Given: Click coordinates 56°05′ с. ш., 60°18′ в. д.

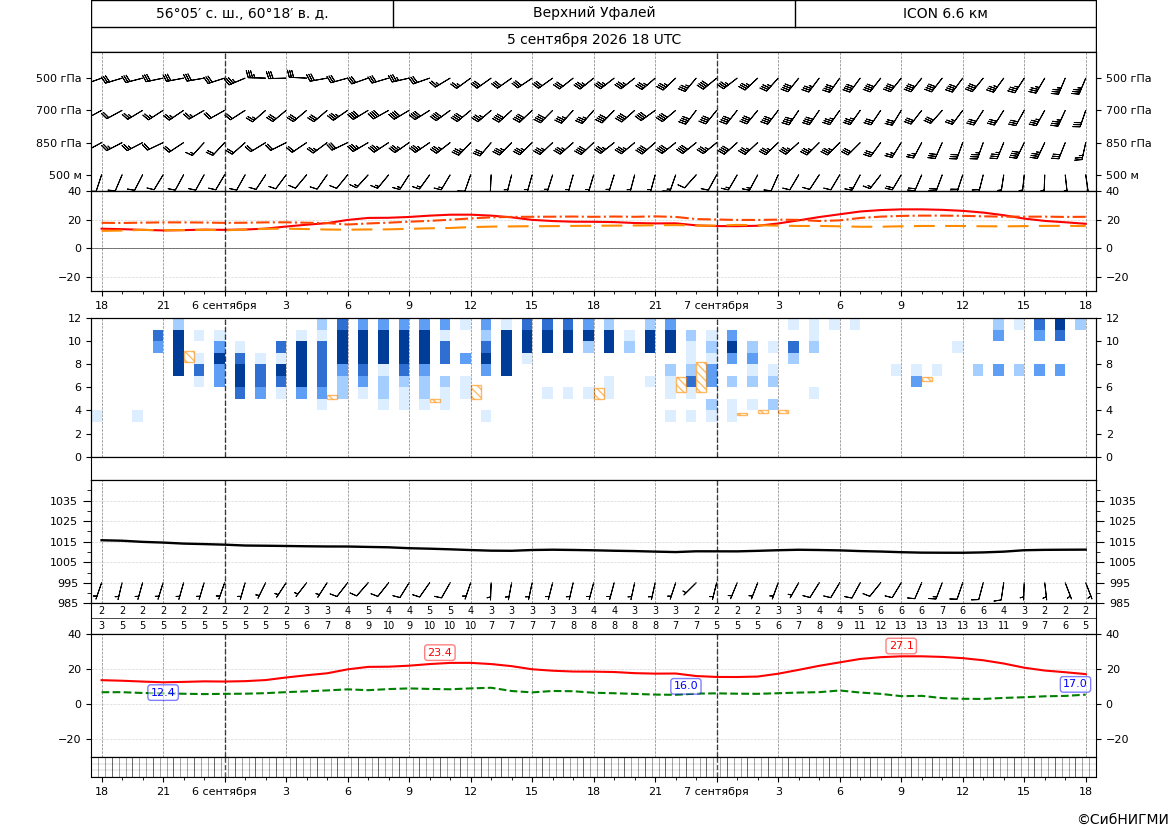Looking at the screenshot, I should click(242, 13).
